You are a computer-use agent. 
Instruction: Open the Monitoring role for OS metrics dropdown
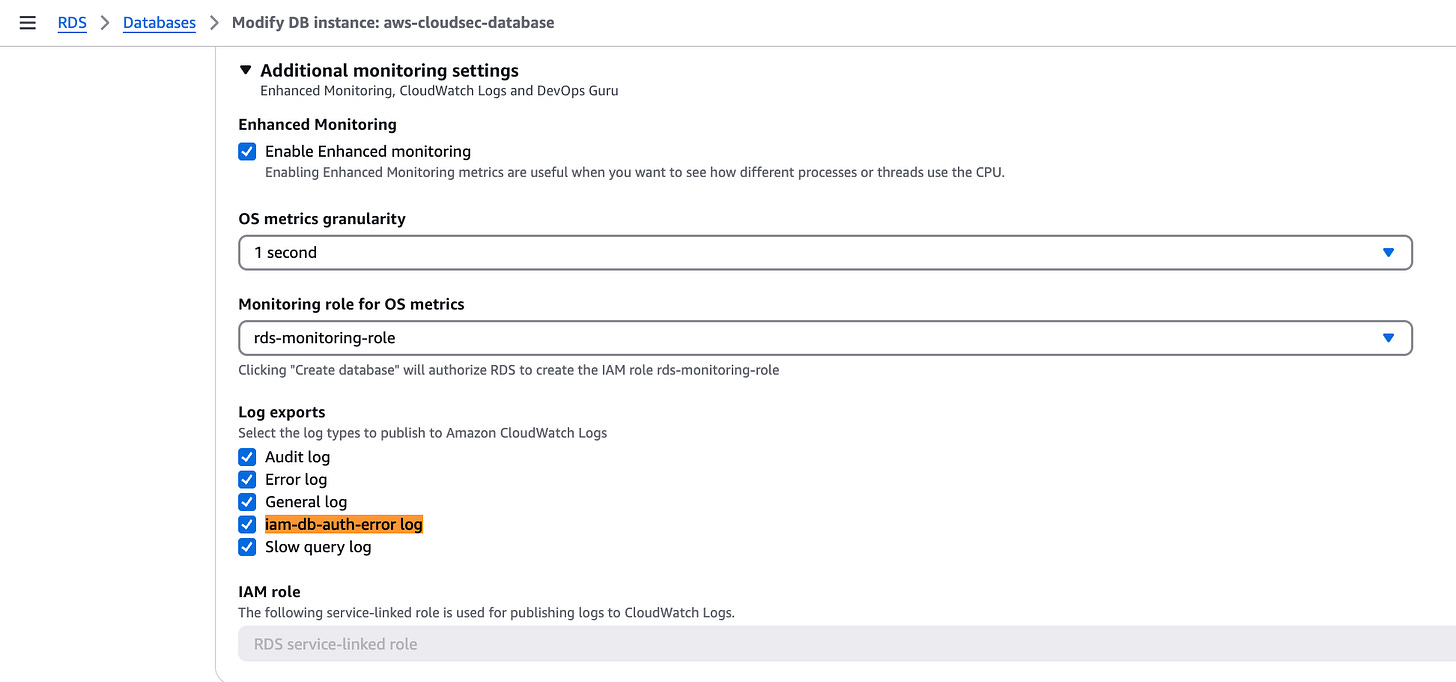(x=825, y=338)
